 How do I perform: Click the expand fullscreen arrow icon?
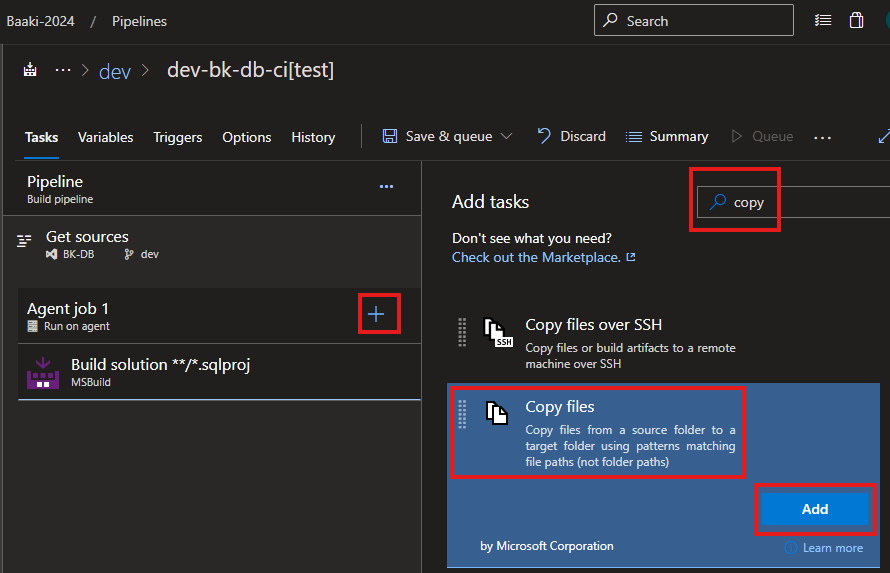pyautogui.click(x=883, y=136)
